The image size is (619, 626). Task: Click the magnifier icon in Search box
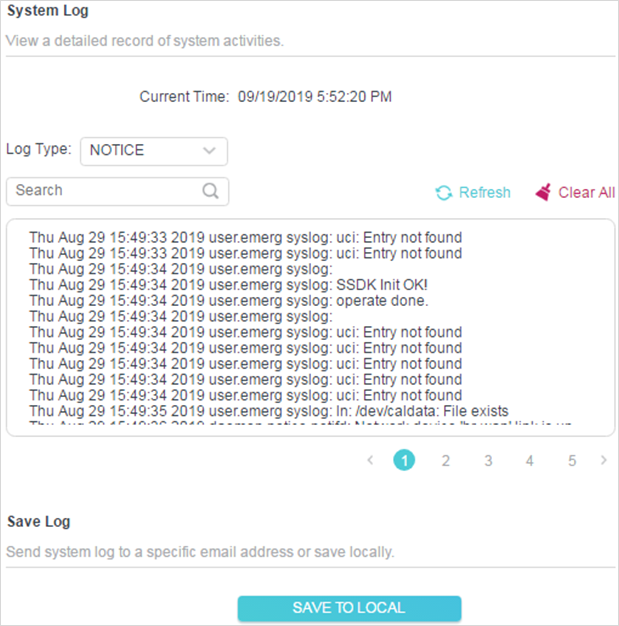210,191
